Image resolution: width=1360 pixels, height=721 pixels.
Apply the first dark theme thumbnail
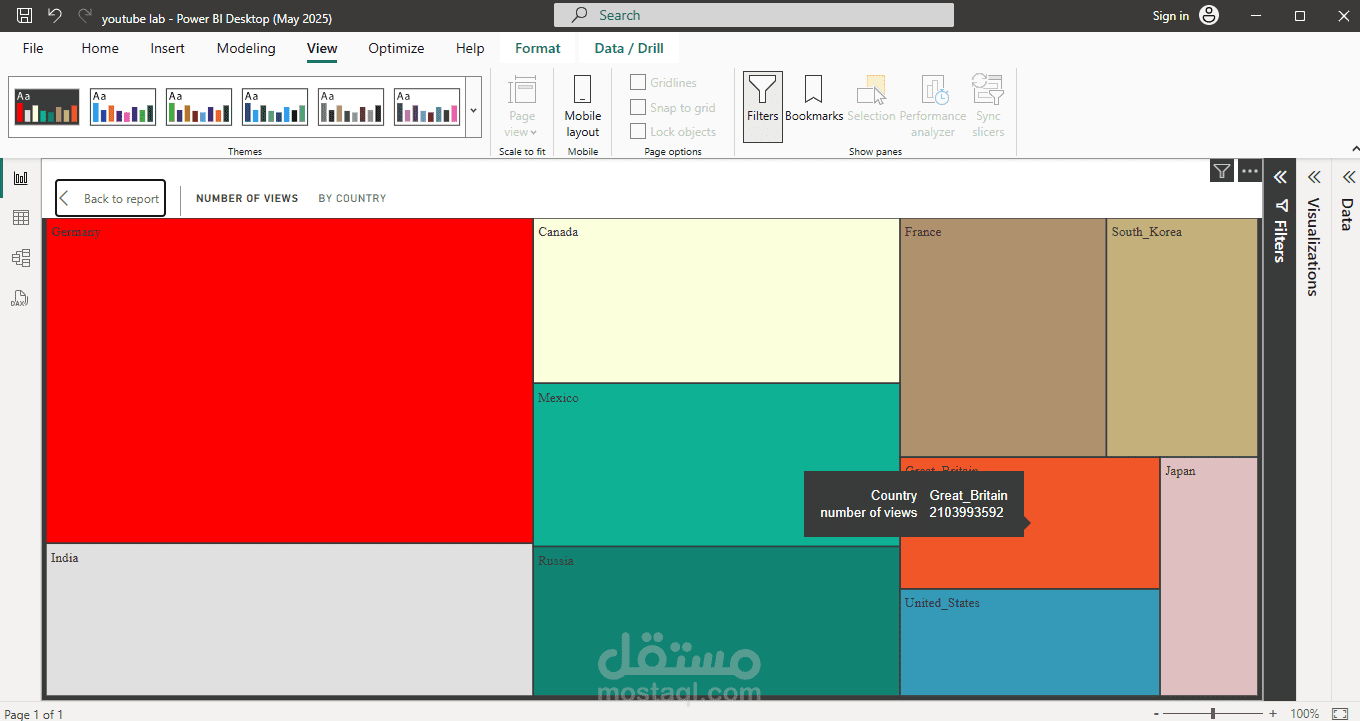pyautogui.click(x=47, y=107)
